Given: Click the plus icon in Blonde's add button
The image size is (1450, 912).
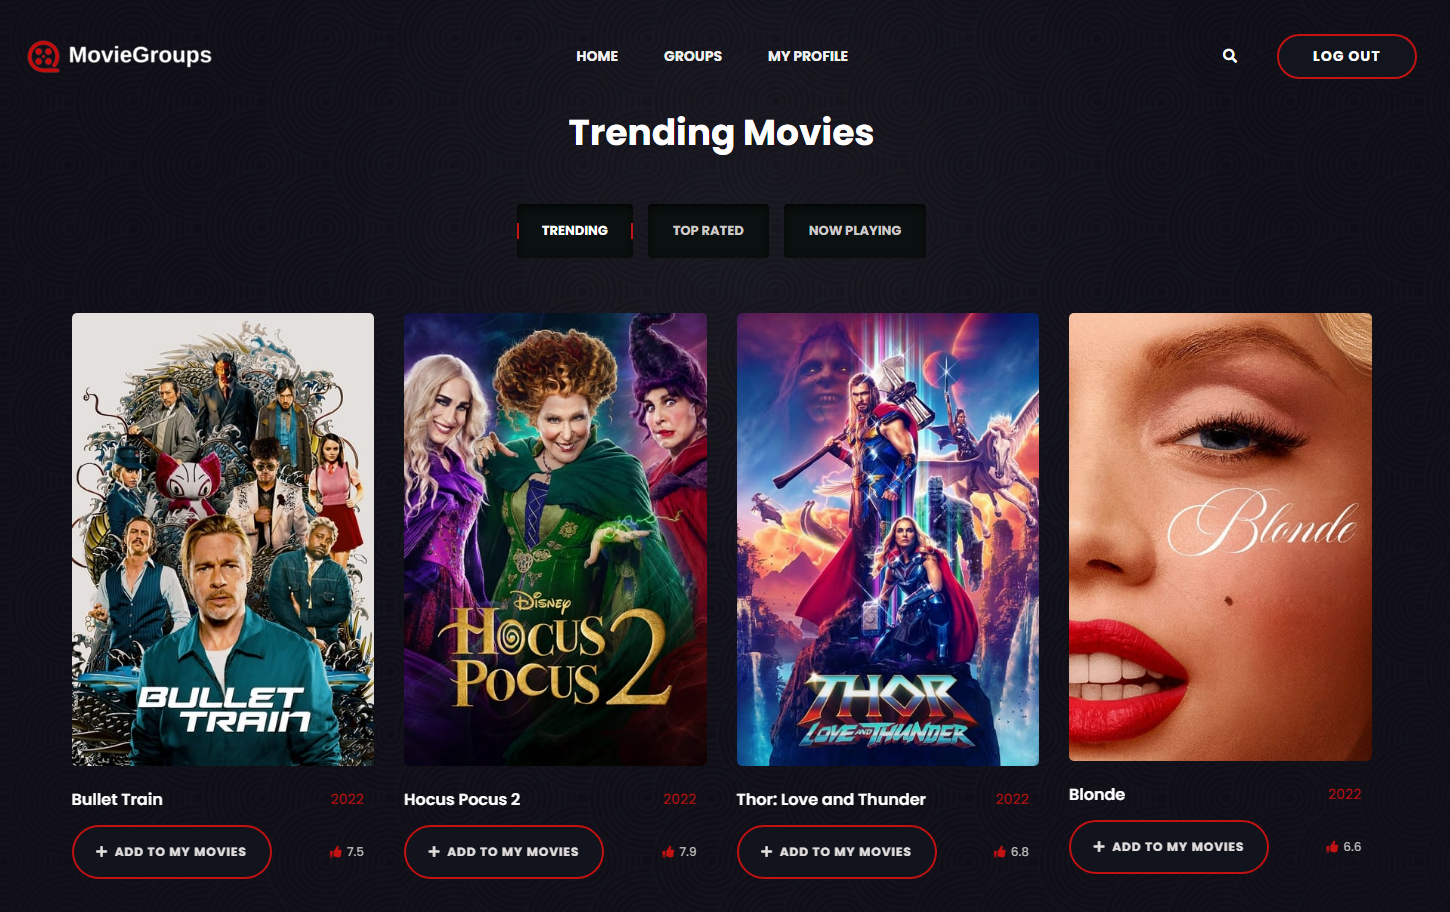Looking at the screenshot, I should click(1099, 847).
